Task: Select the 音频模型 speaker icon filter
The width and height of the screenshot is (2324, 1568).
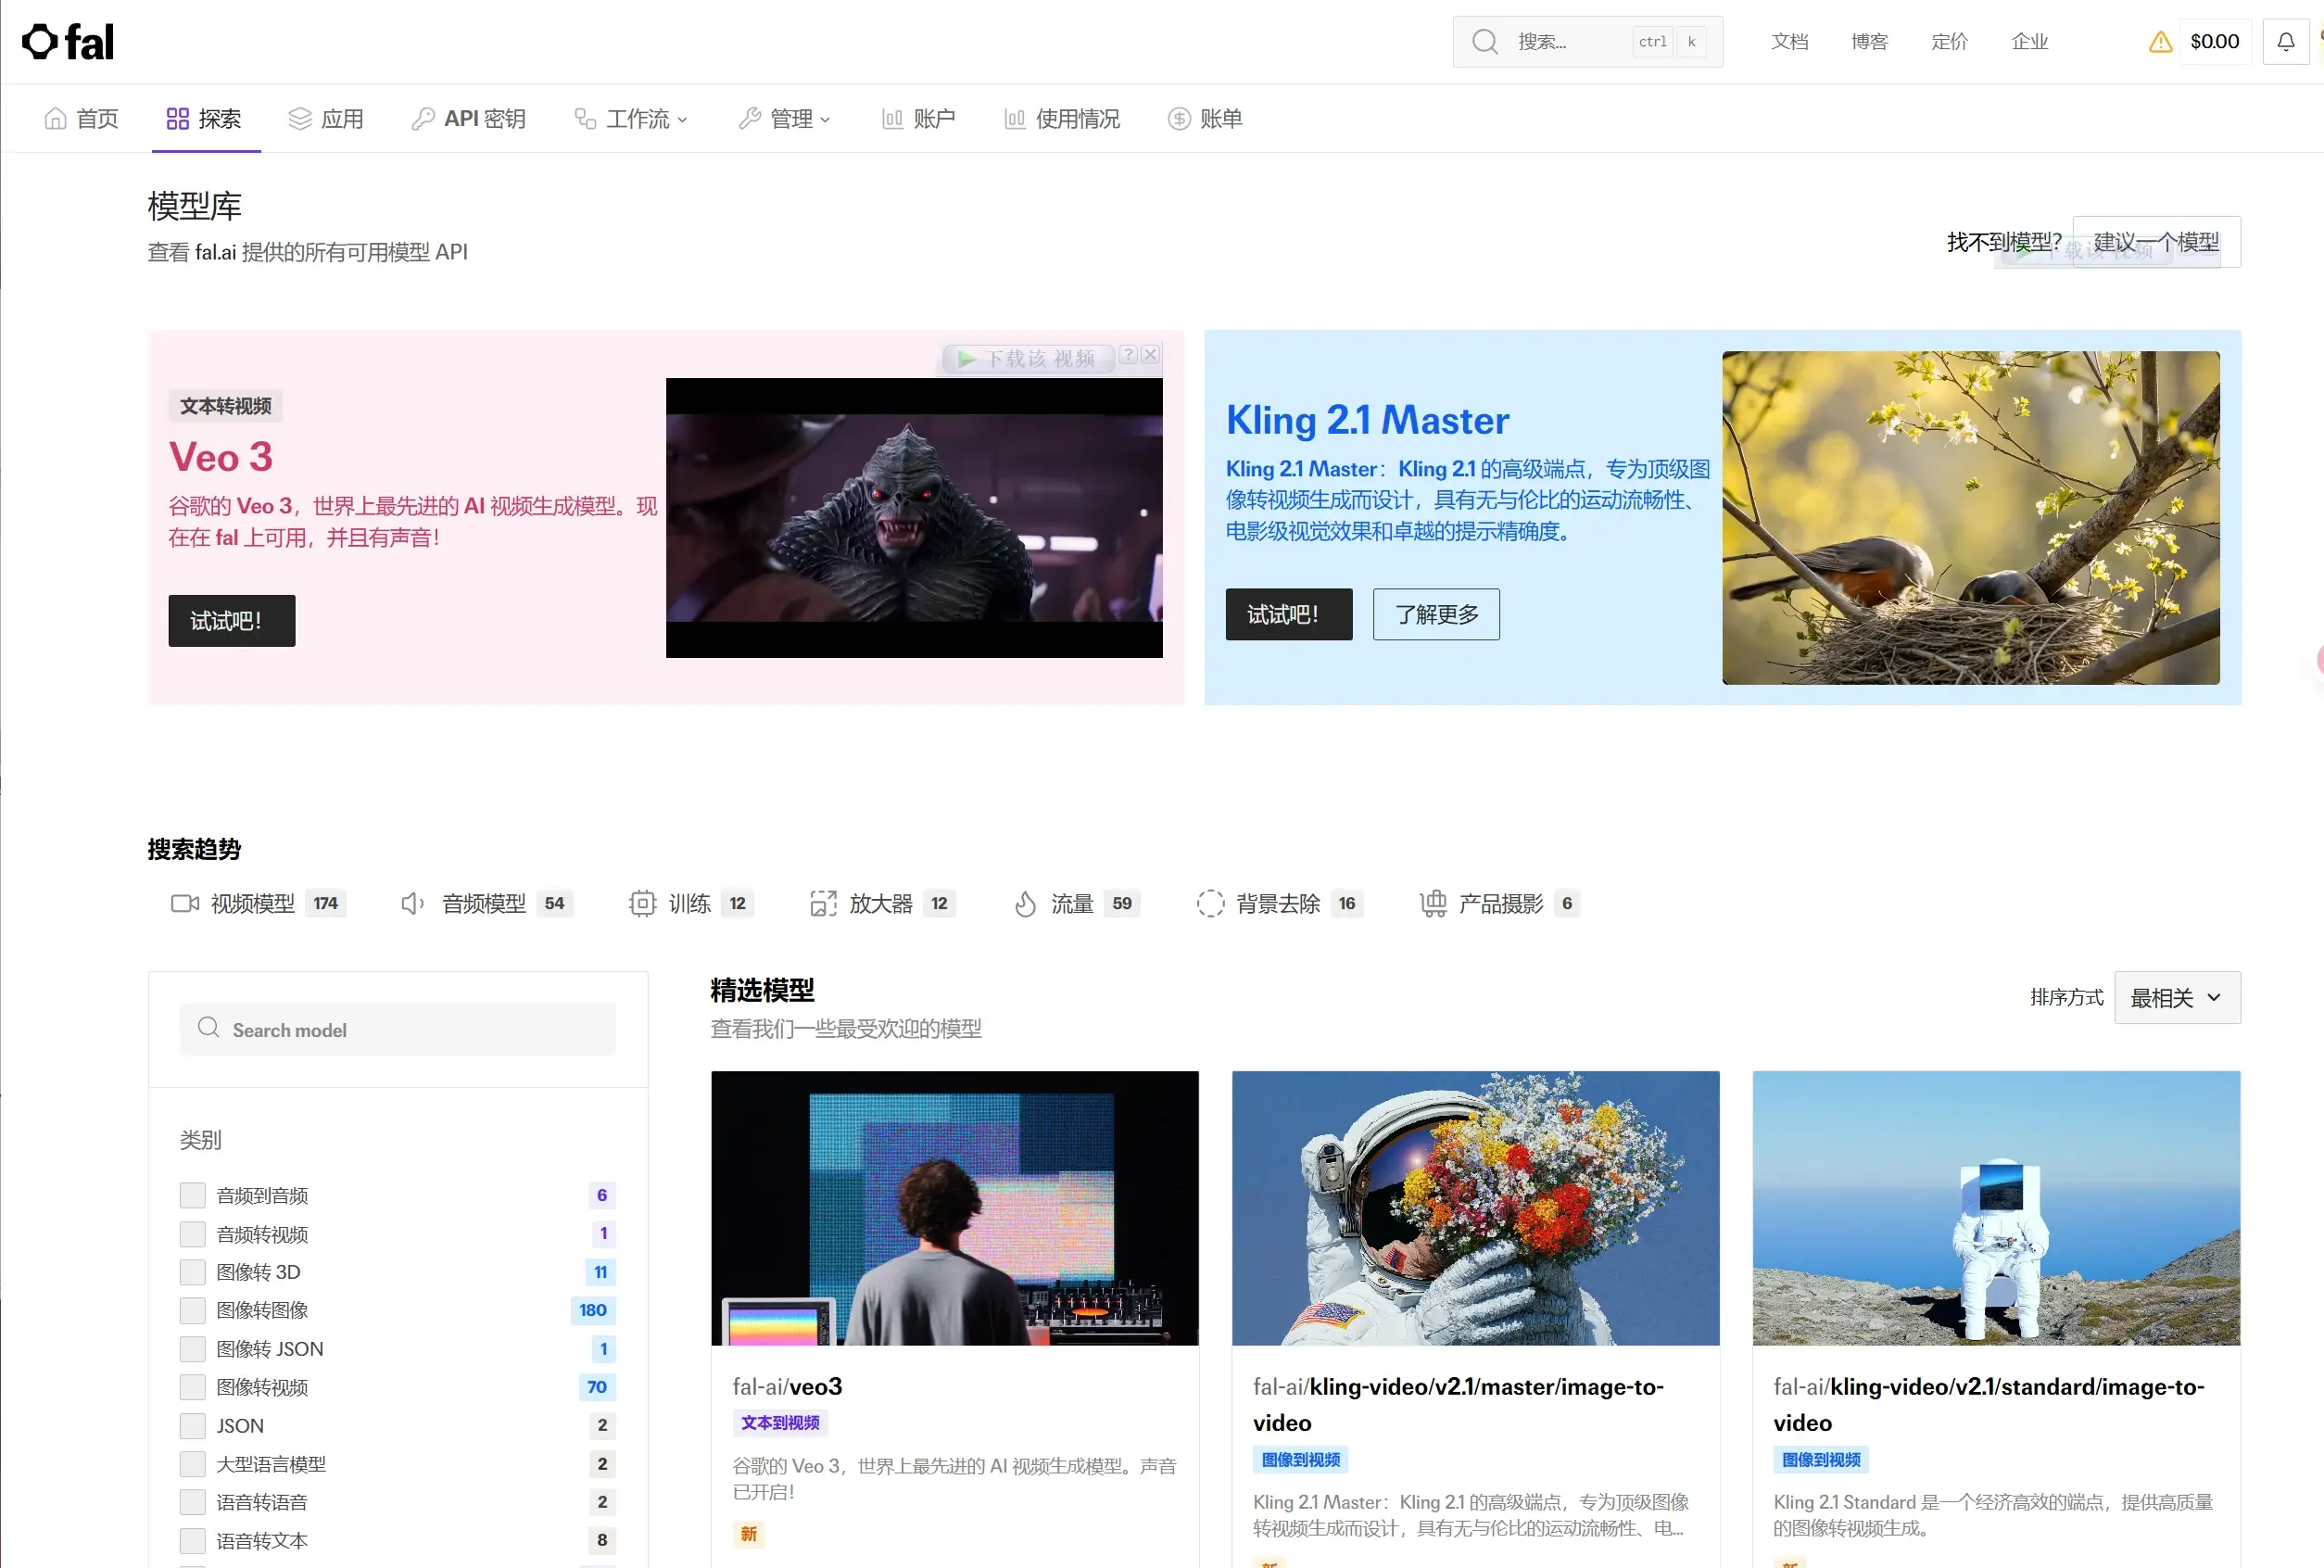Action: (x=412, y=904)
